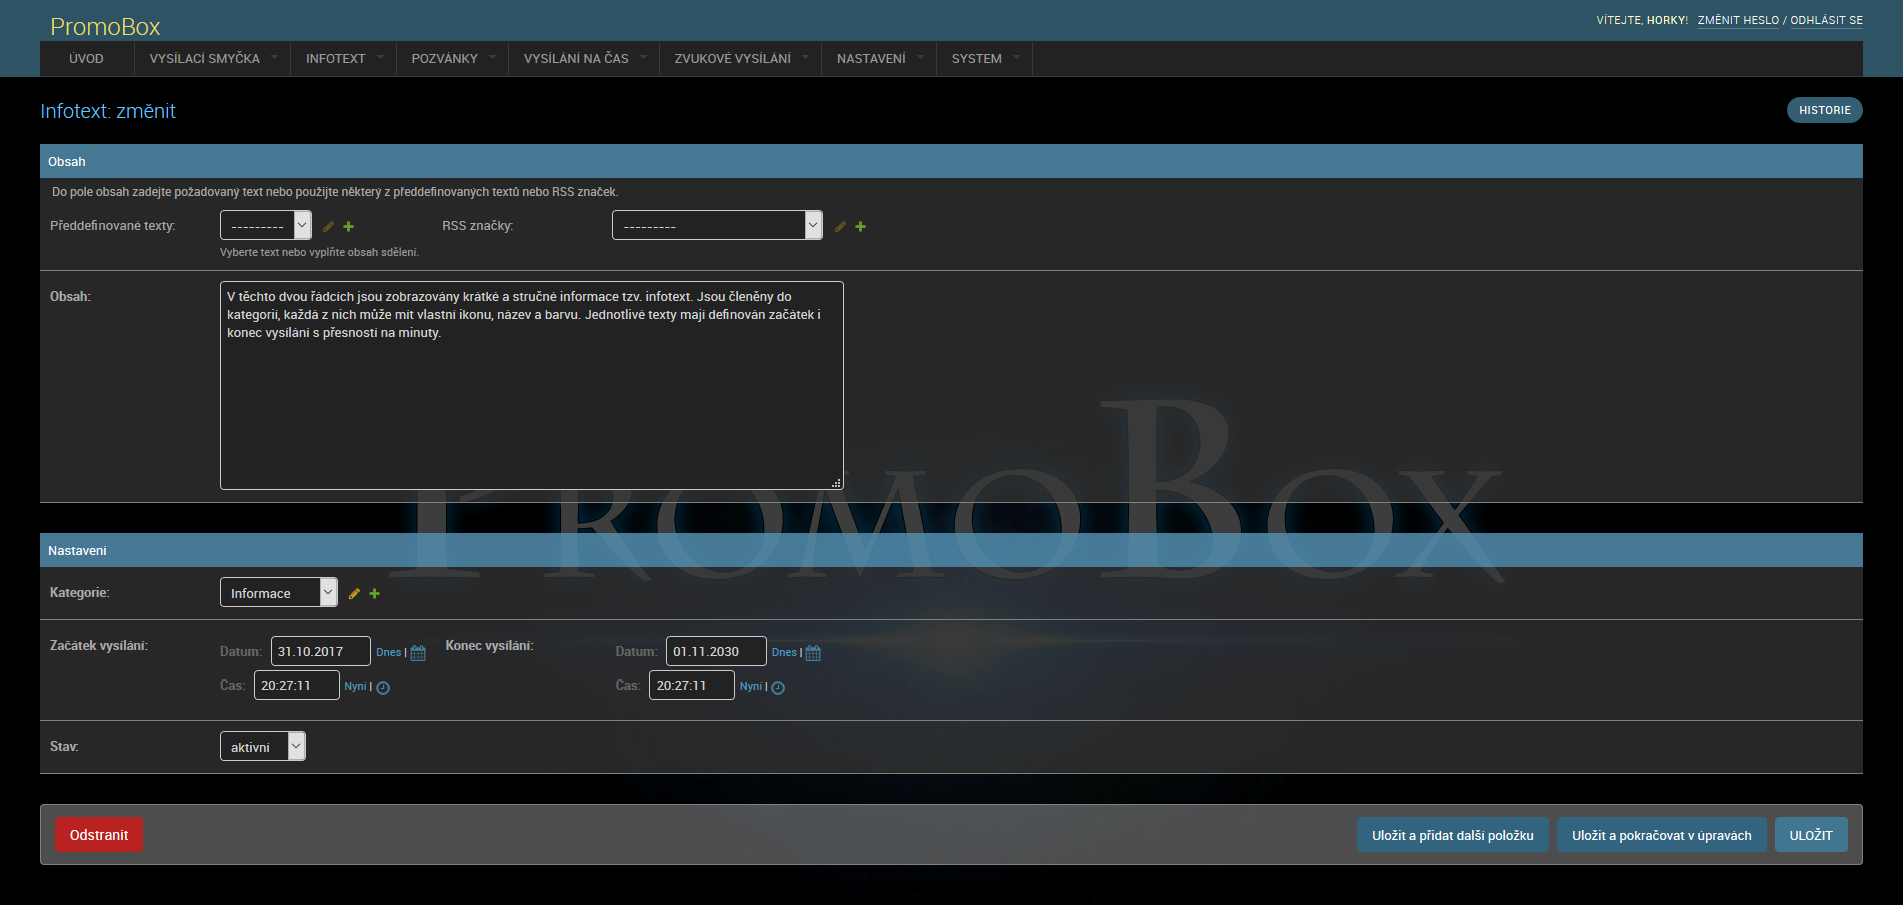The width and height of the screenshot is (1903, 905).
Task: Click green plus icon next to RSS značky
Action: click(x=861, y=227)
